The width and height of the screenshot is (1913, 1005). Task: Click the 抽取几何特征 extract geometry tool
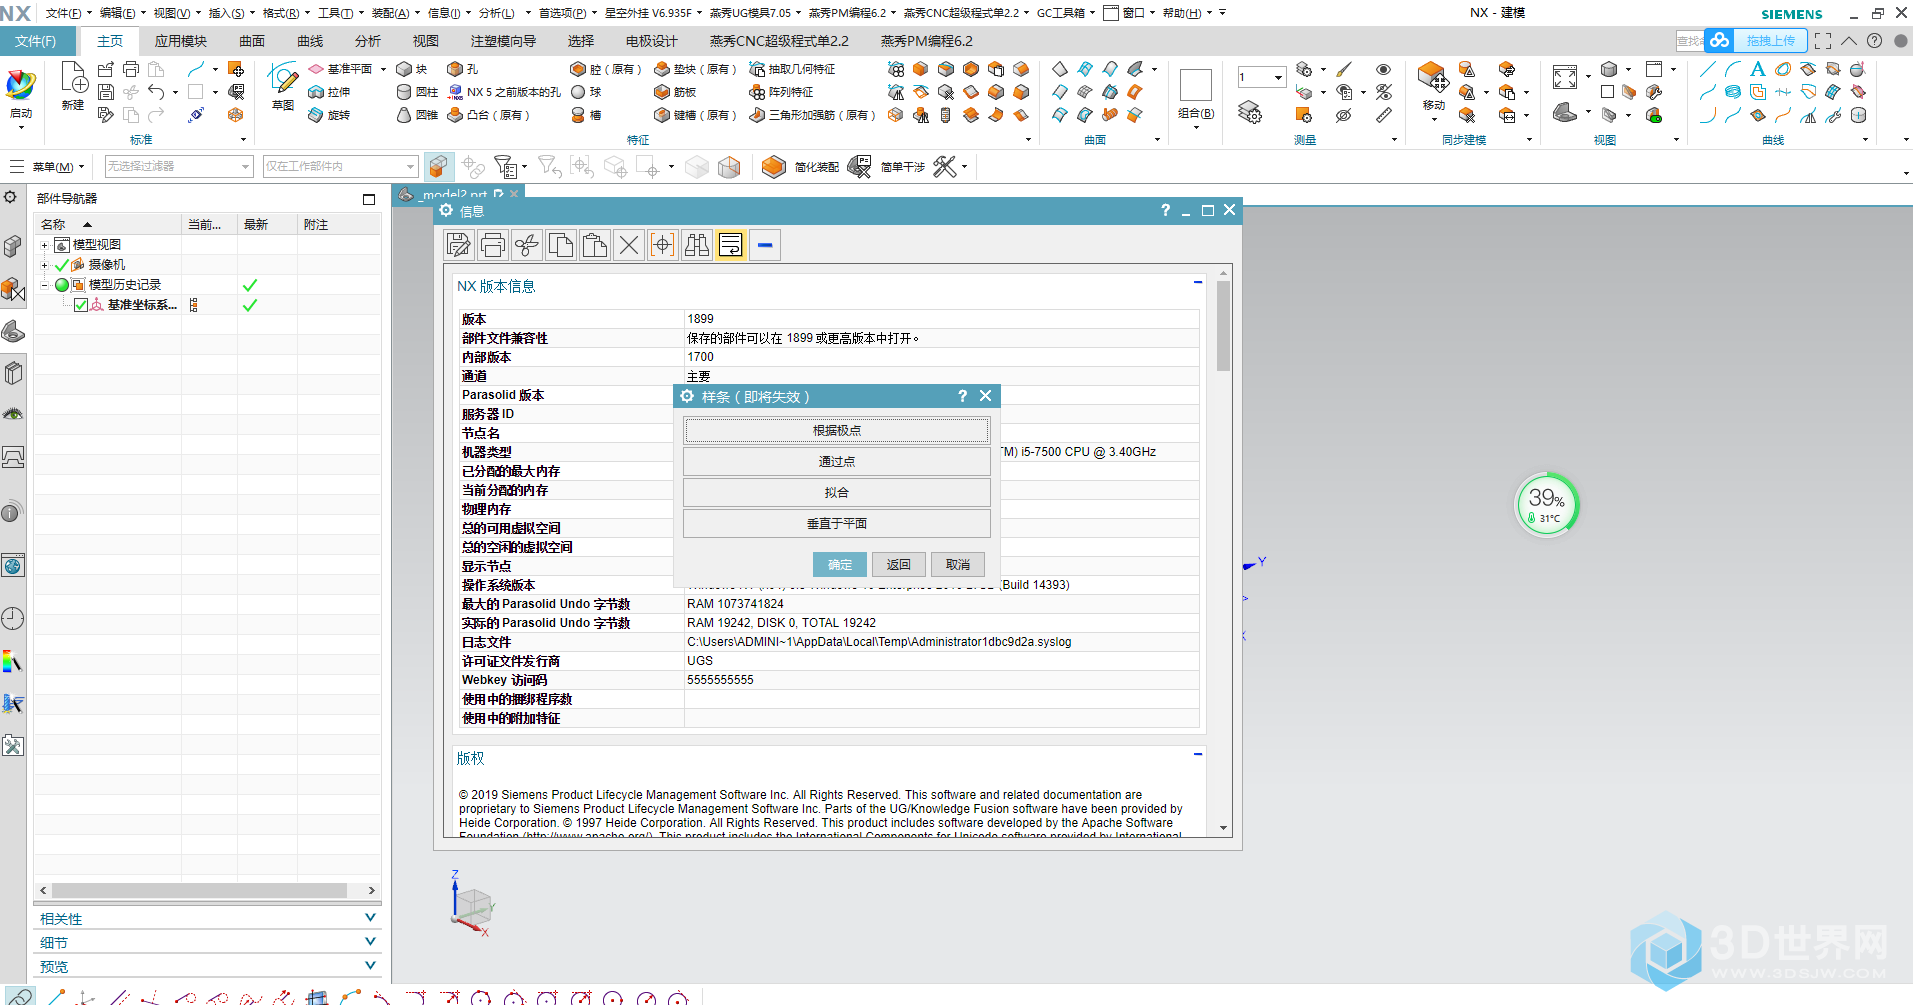pyautogui.click(x=792, y=69)
